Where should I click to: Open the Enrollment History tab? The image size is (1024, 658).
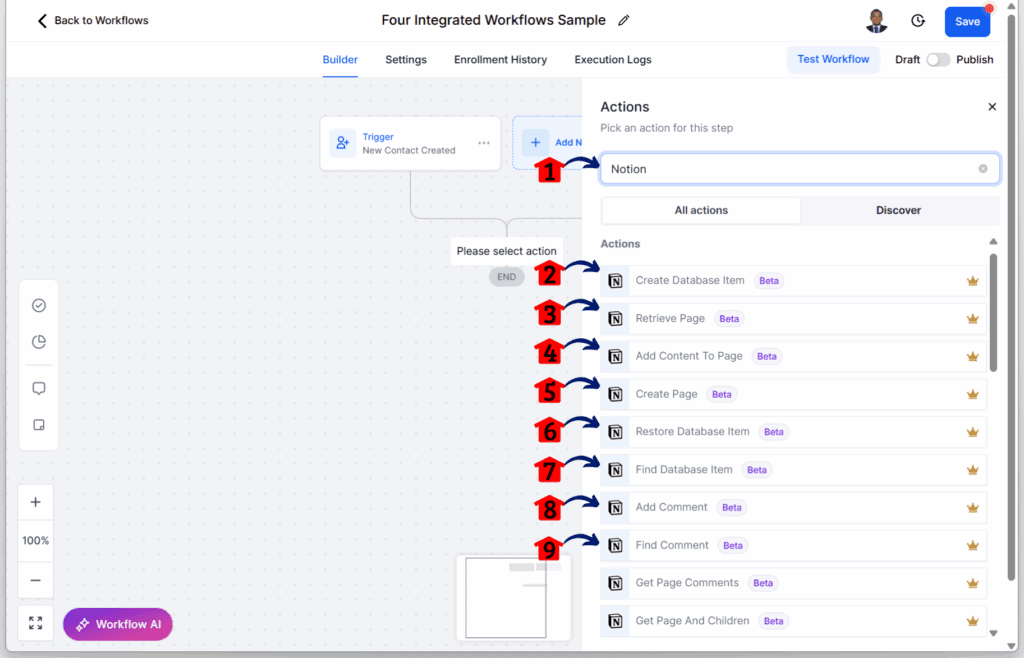(500, 59)
